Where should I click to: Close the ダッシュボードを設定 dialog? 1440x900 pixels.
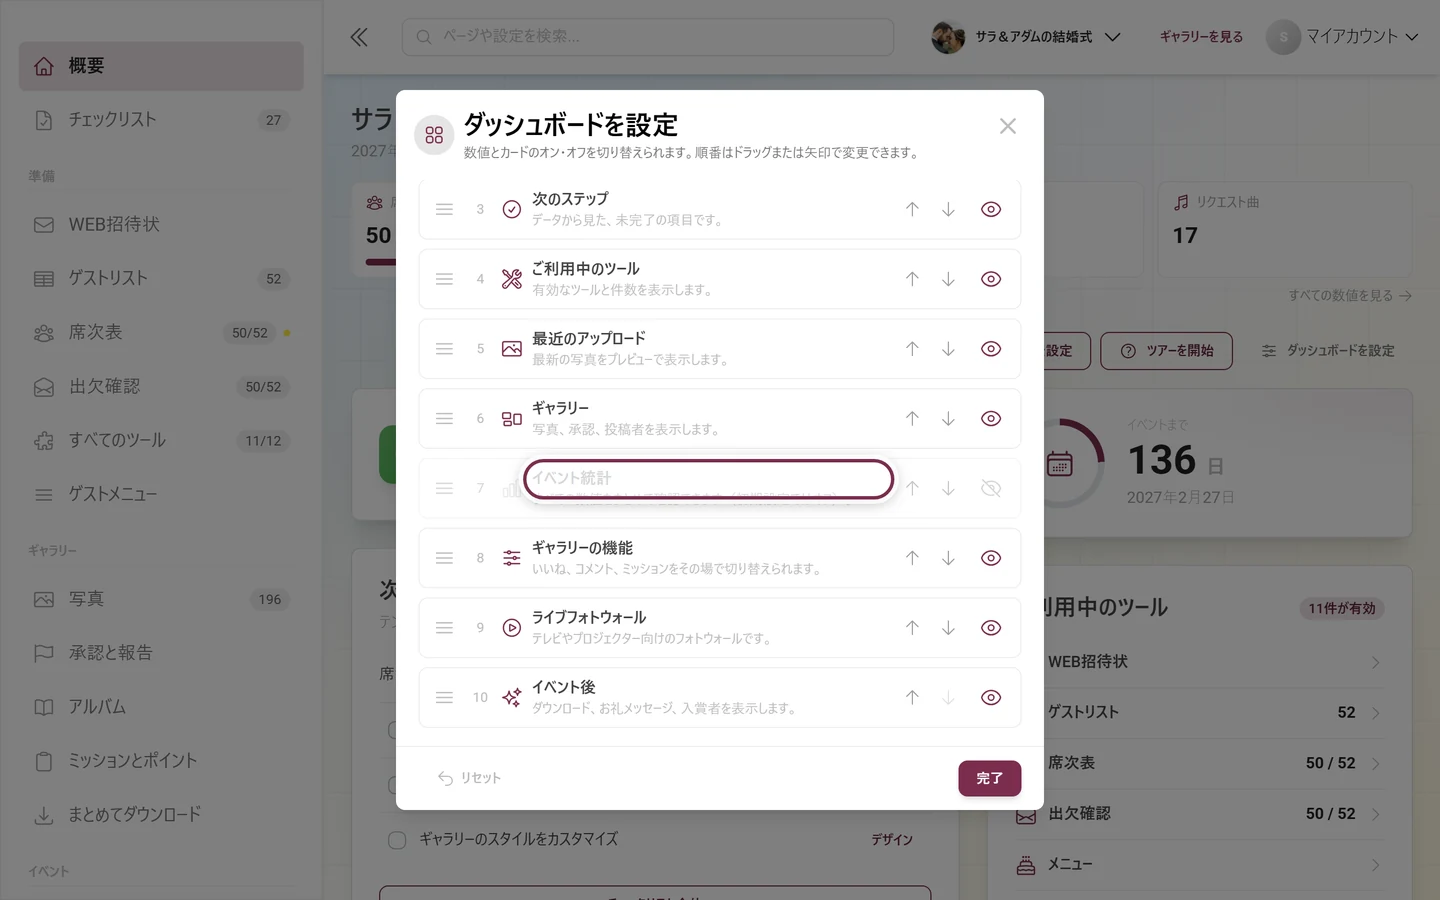point(1008,126)
